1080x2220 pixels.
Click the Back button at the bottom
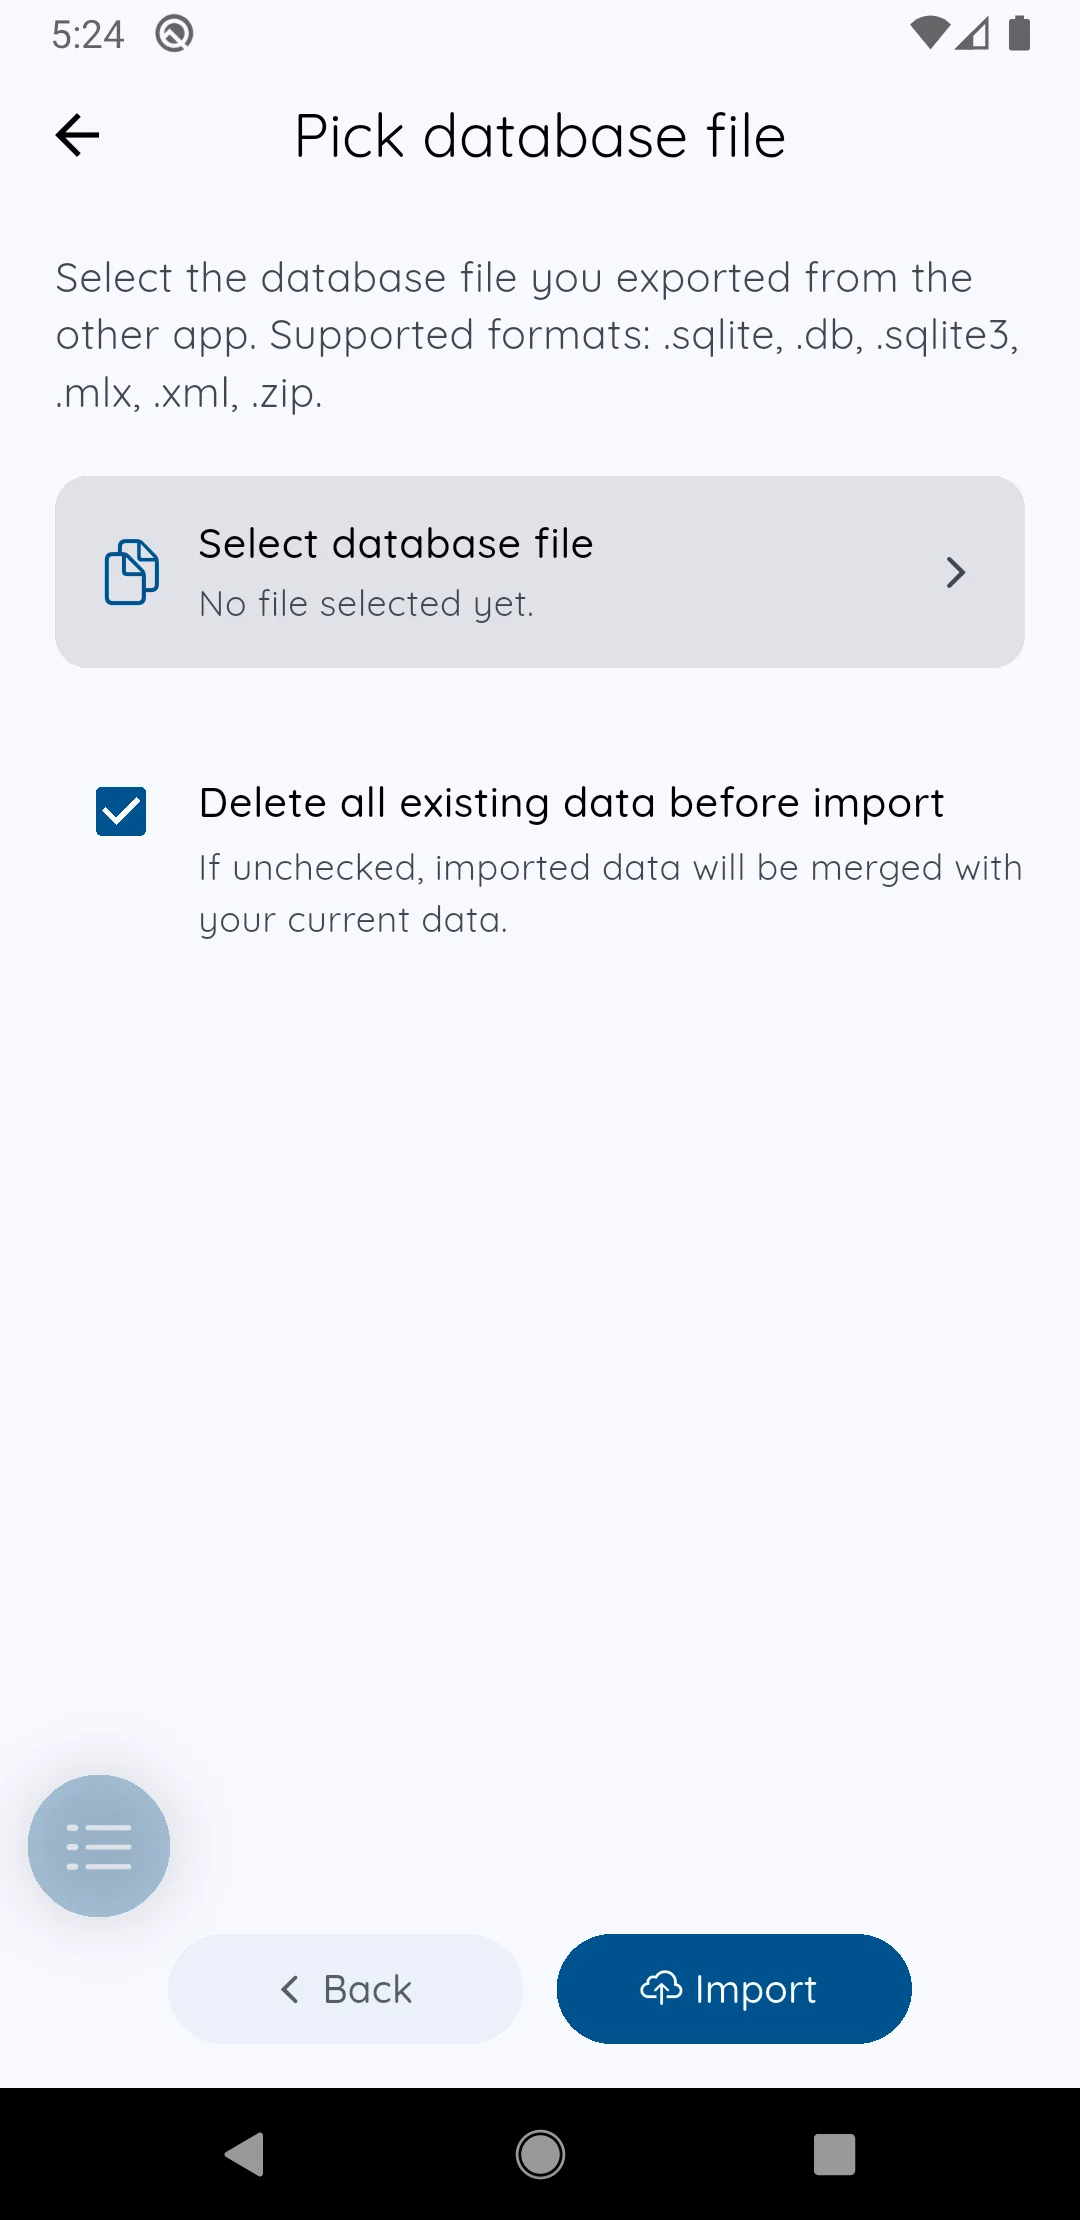[x=346, y=1989]
